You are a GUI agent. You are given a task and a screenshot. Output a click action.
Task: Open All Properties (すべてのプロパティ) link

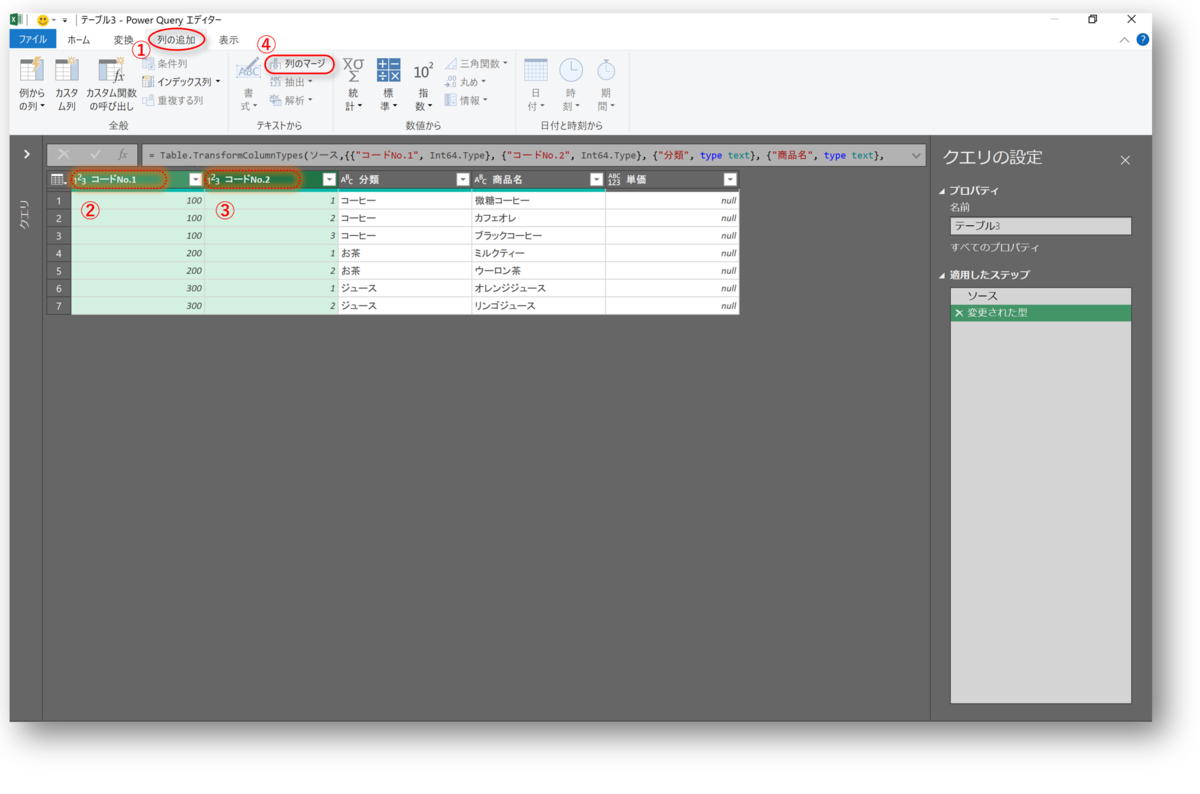(x=995, y=247)
